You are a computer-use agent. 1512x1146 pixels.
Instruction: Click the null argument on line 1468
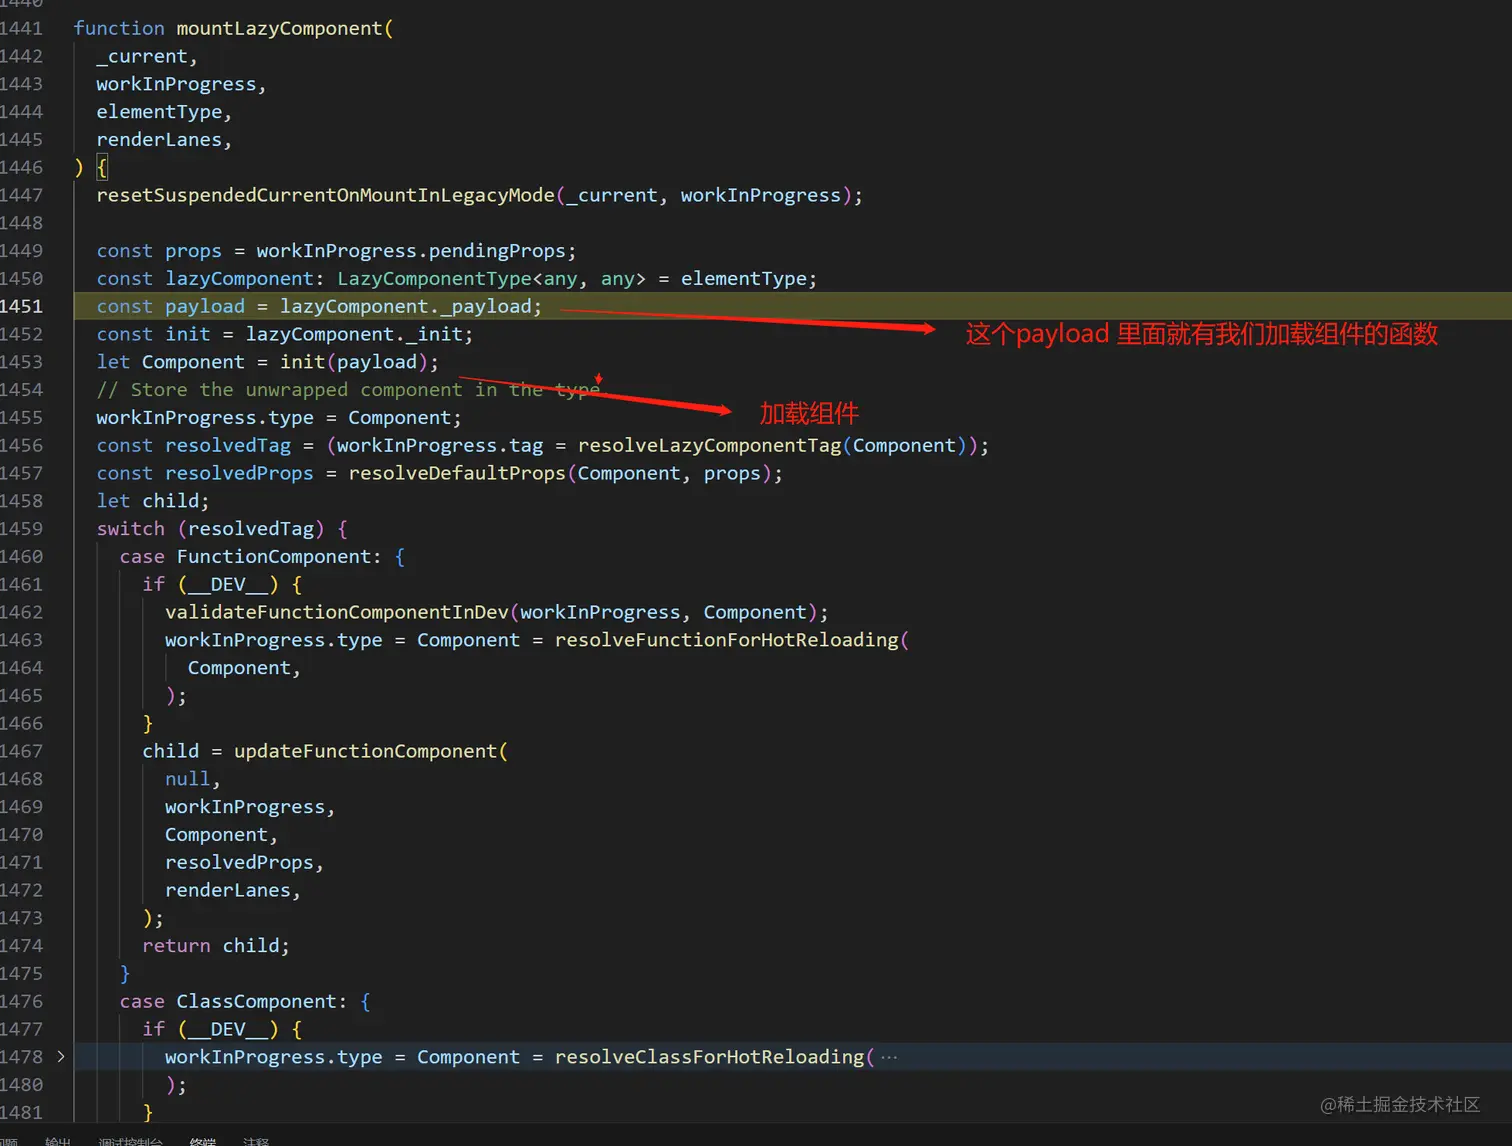[187, 779]
